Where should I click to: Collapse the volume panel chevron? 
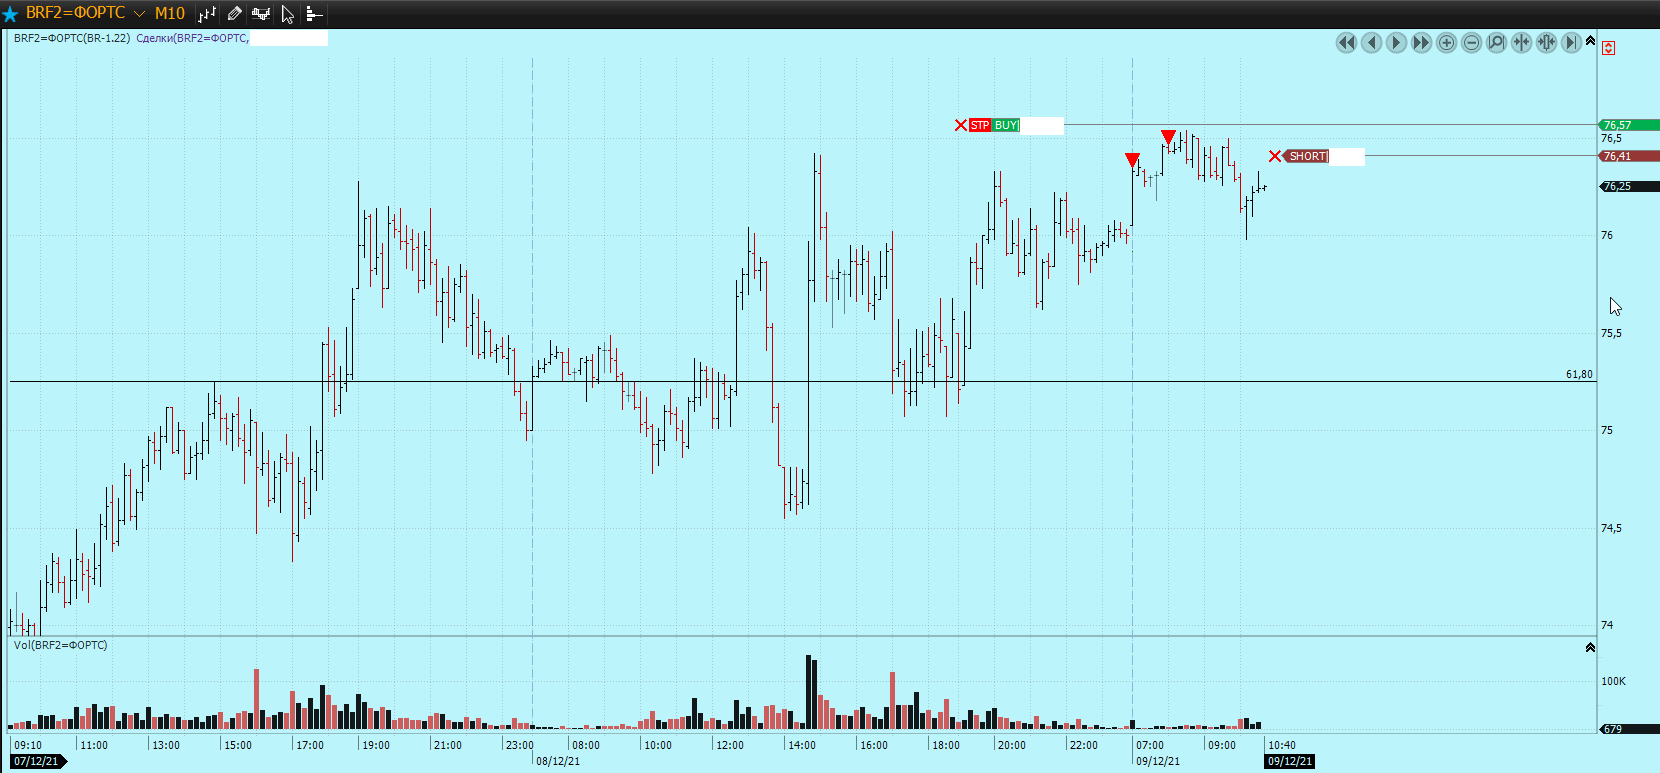[x=1590, y=648]
